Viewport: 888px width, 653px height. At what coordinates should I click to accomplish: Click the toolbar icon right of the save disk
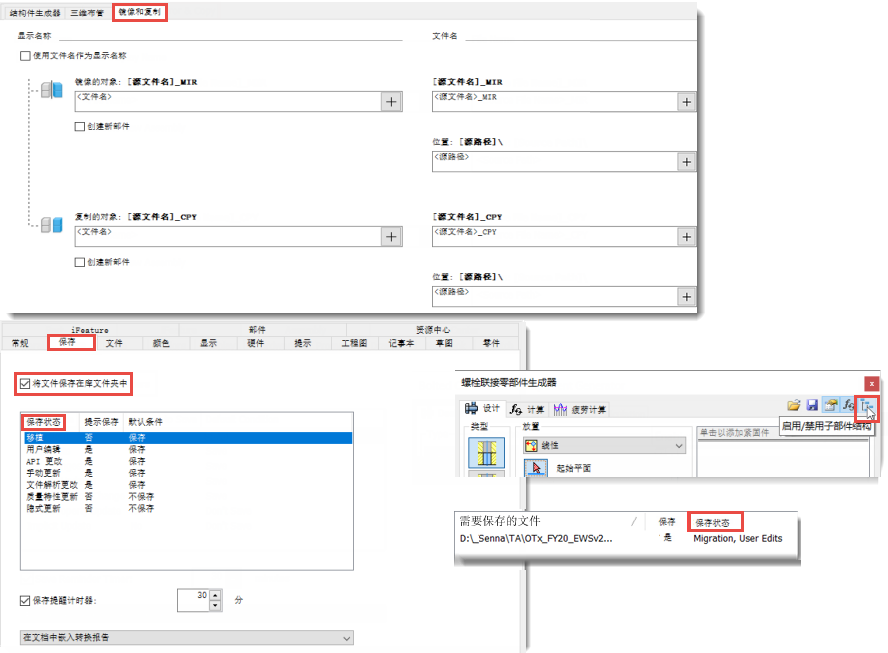[x=831, y=405]
